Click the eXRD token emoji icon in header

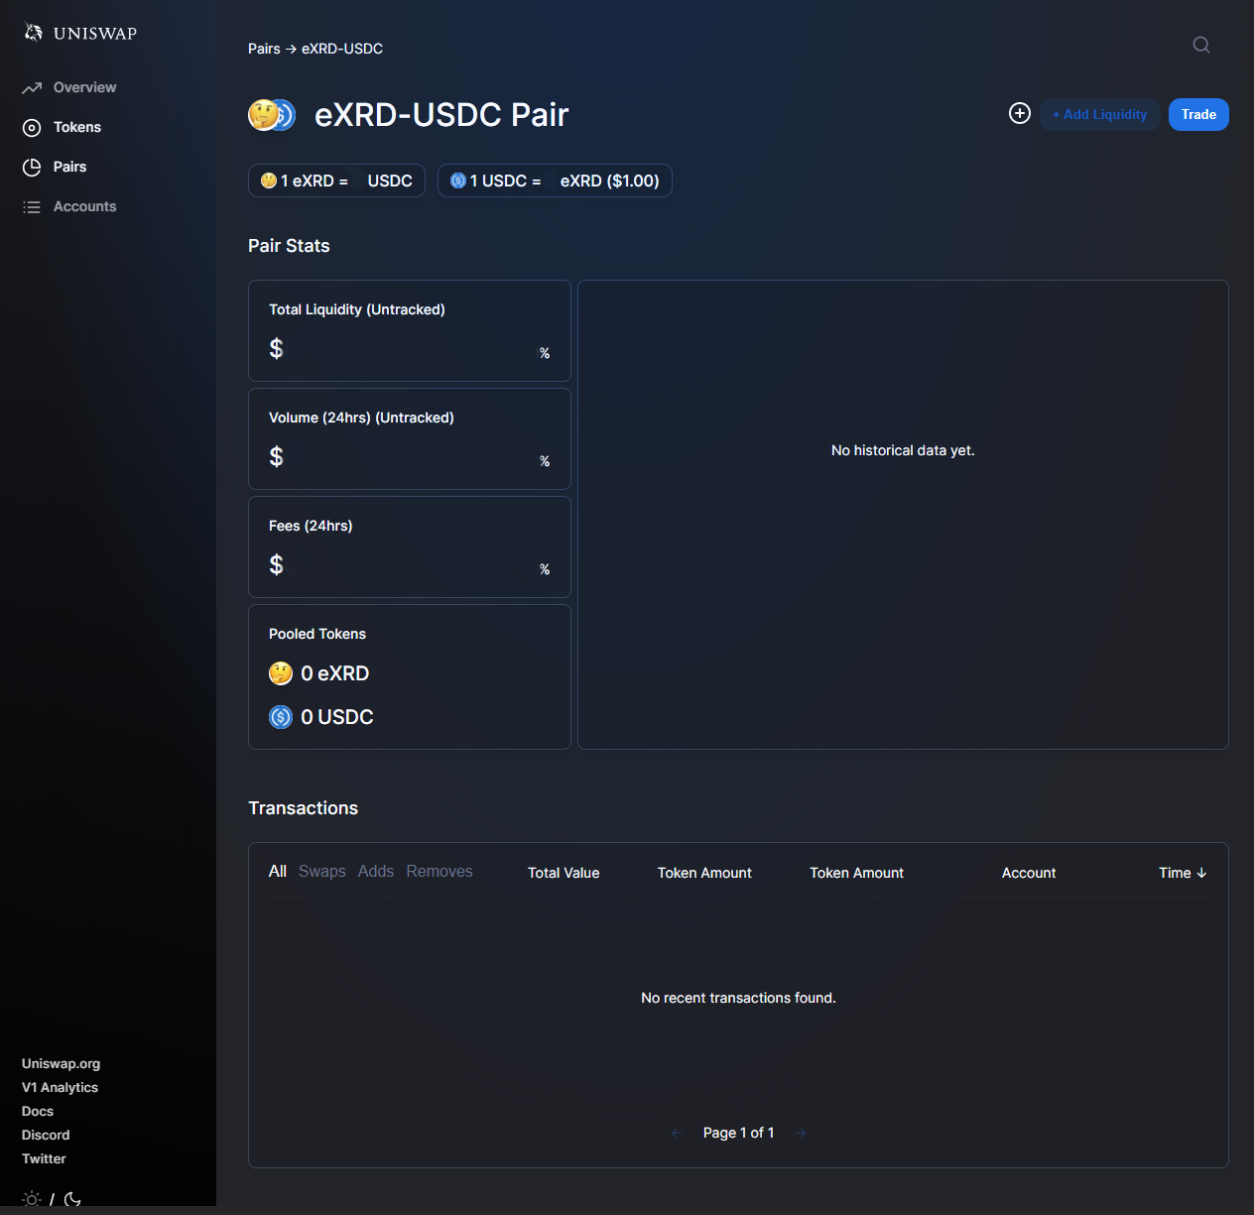click(x=260, y=114)
